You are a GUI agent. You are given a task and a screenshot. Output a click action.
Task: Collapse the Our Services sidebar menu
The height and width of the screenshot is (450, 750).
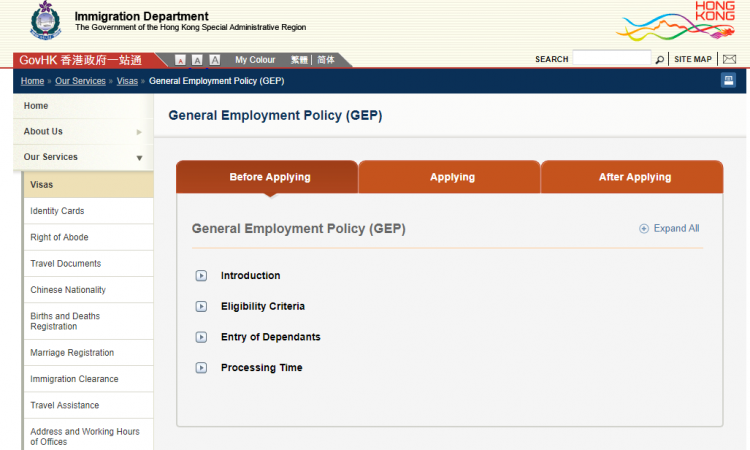[x=139, y=158]
